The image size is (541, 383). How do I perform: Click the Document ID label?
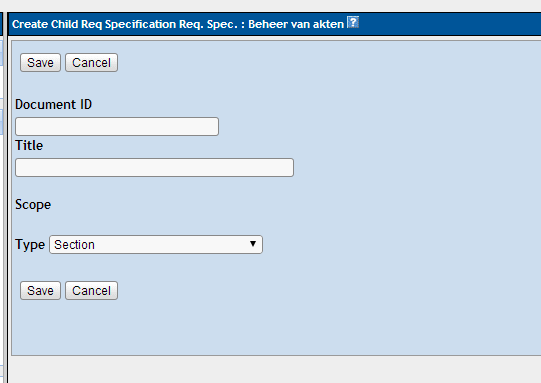tap(53, 104)
